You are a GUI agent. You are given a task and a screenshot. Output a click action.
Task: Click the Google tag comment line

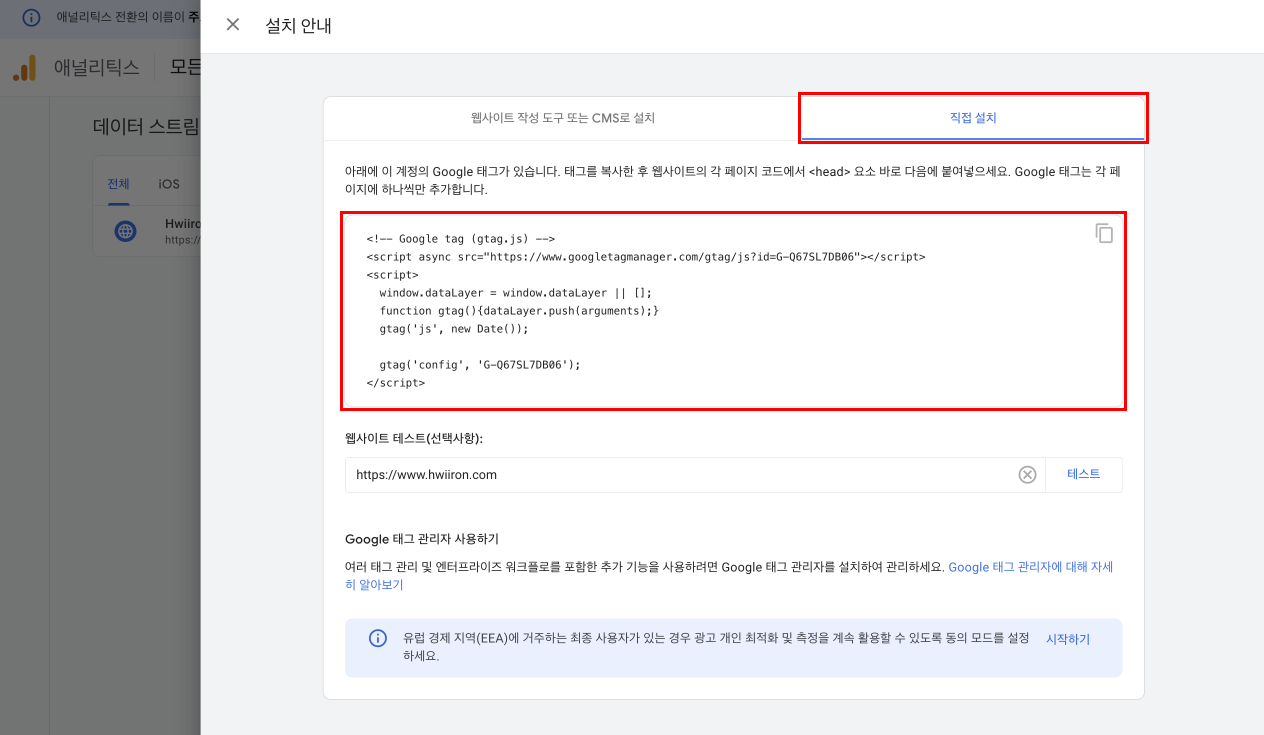pos(461,239)
